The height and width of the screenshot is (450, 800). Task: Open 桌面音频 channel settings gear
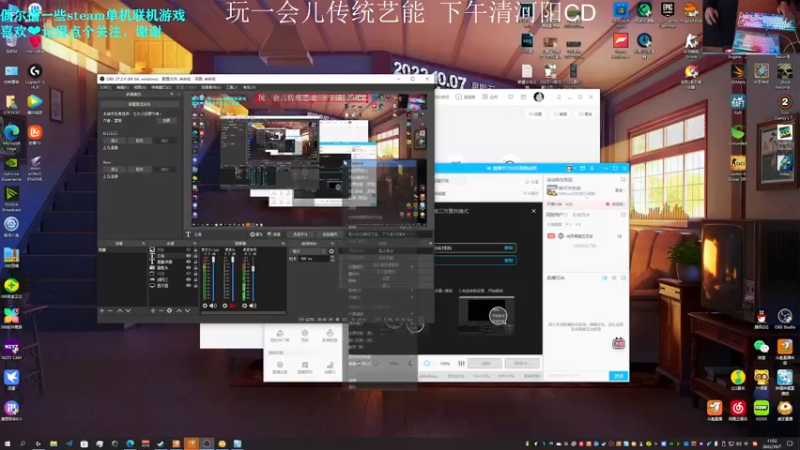pos(244,306)
